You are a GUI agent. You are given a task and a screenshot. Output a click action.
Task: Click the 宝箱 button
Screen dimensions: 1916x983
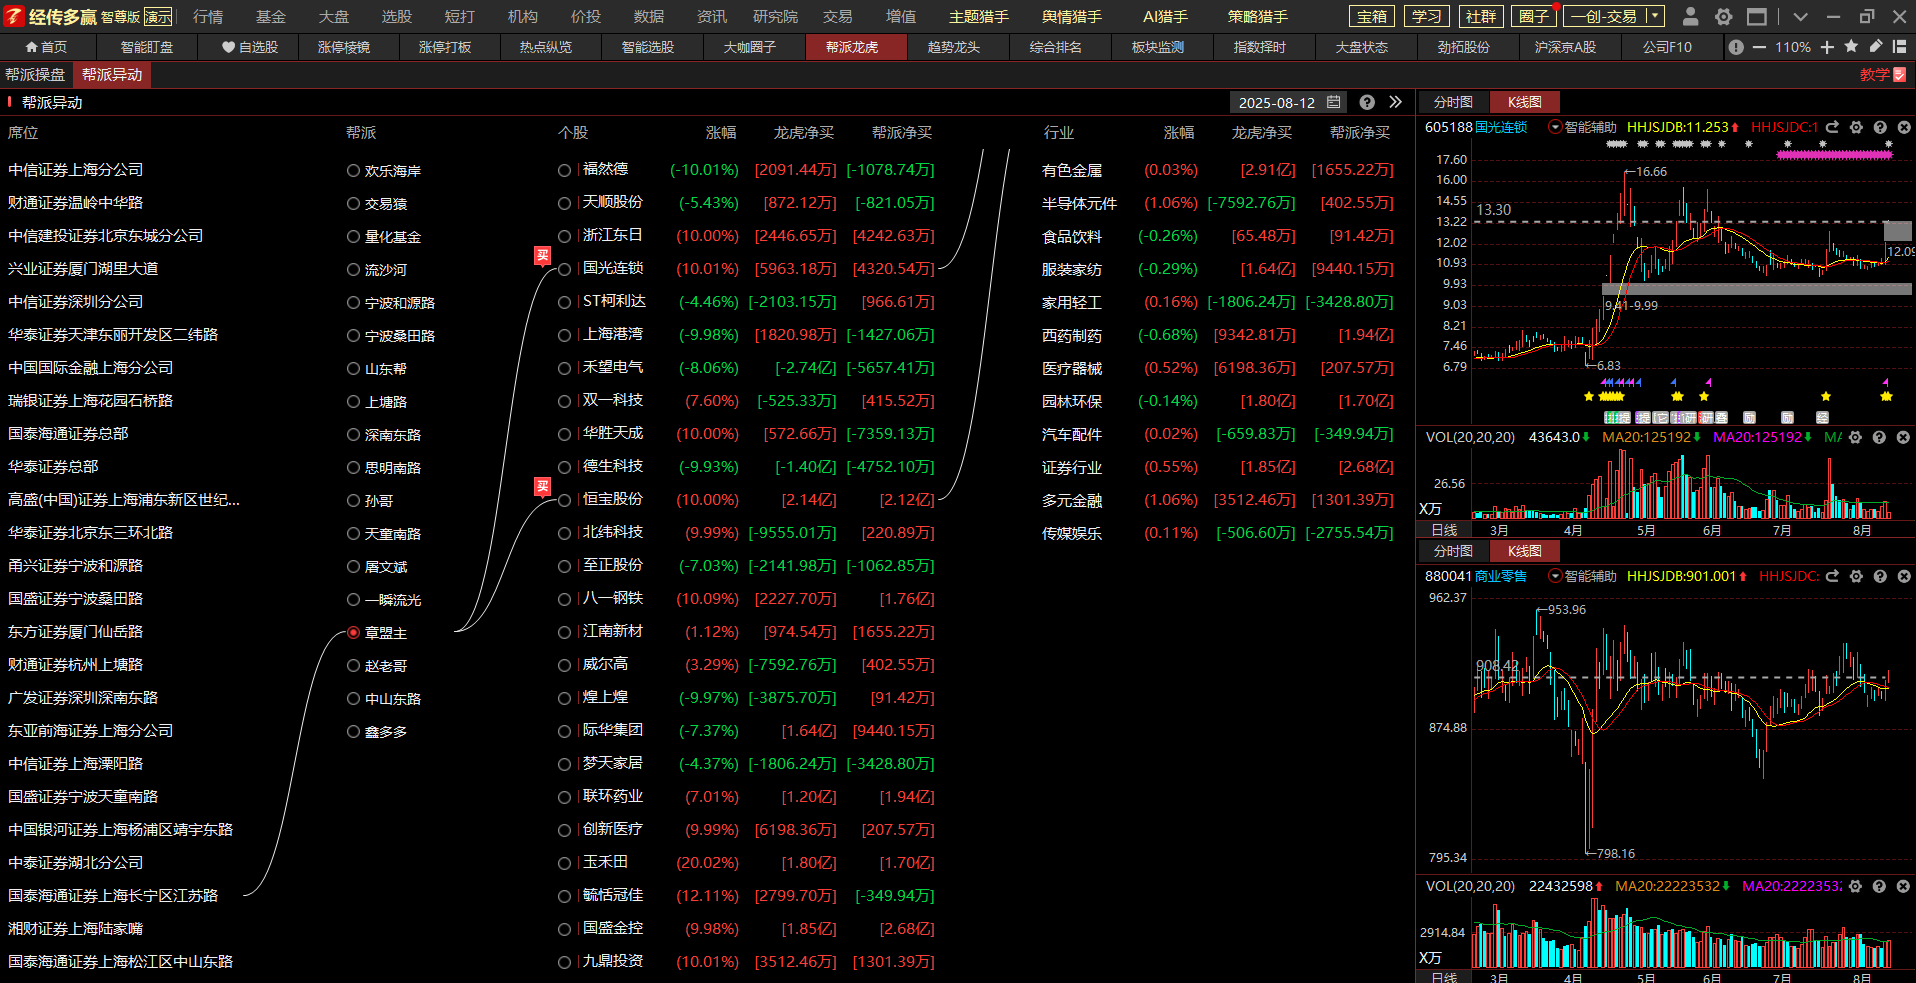1372,16
